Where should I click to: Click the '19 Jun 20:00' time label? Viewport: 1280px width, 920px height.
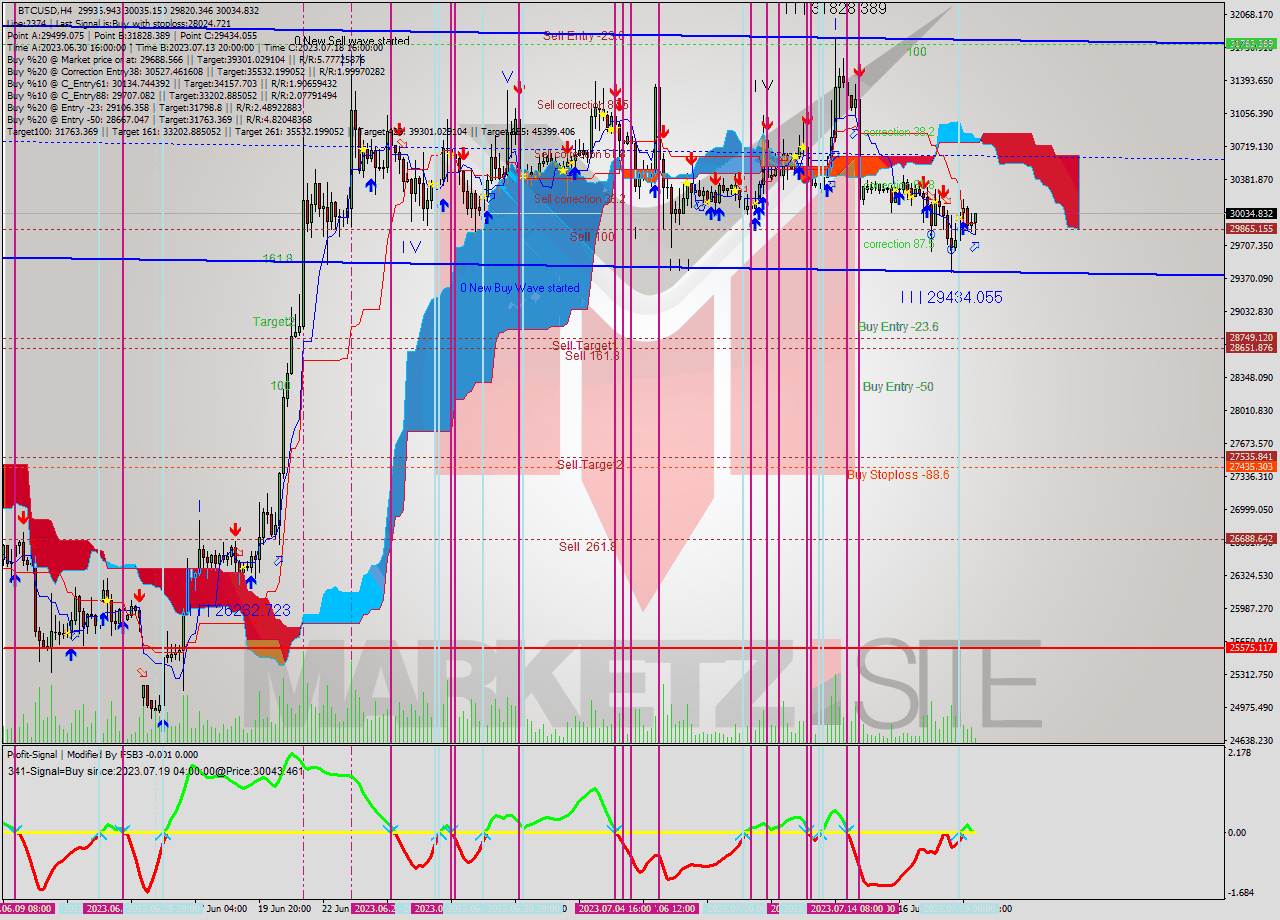click(x=283, y=908)
